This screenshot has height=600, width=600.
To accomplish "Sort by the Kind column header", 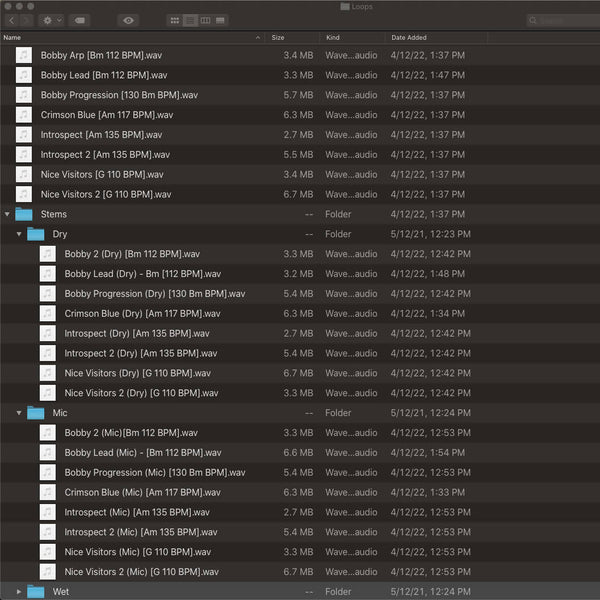I will click(350, 37).
